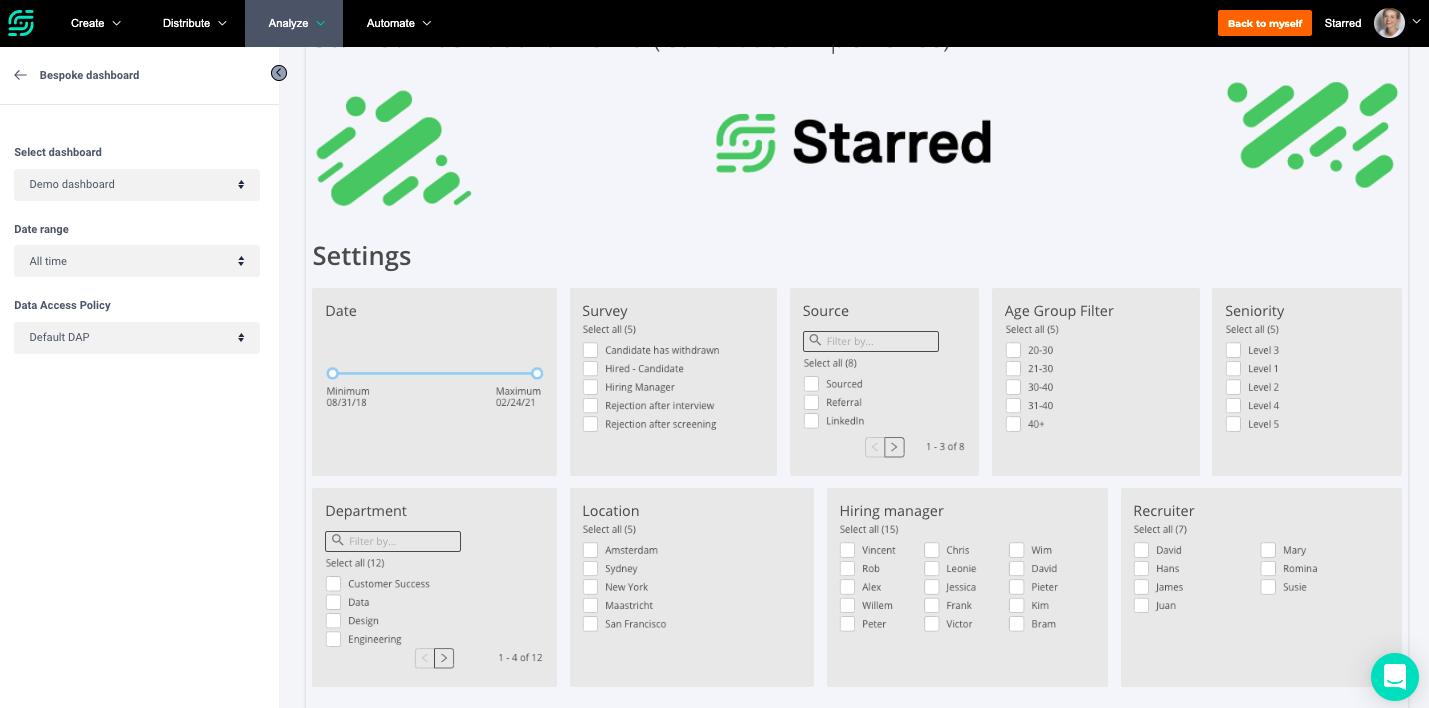Image resolution: width=1429 pixels, height=708 pixels.
Task: Check hiring manager Kim
Action: click(x=1017, y=606)
